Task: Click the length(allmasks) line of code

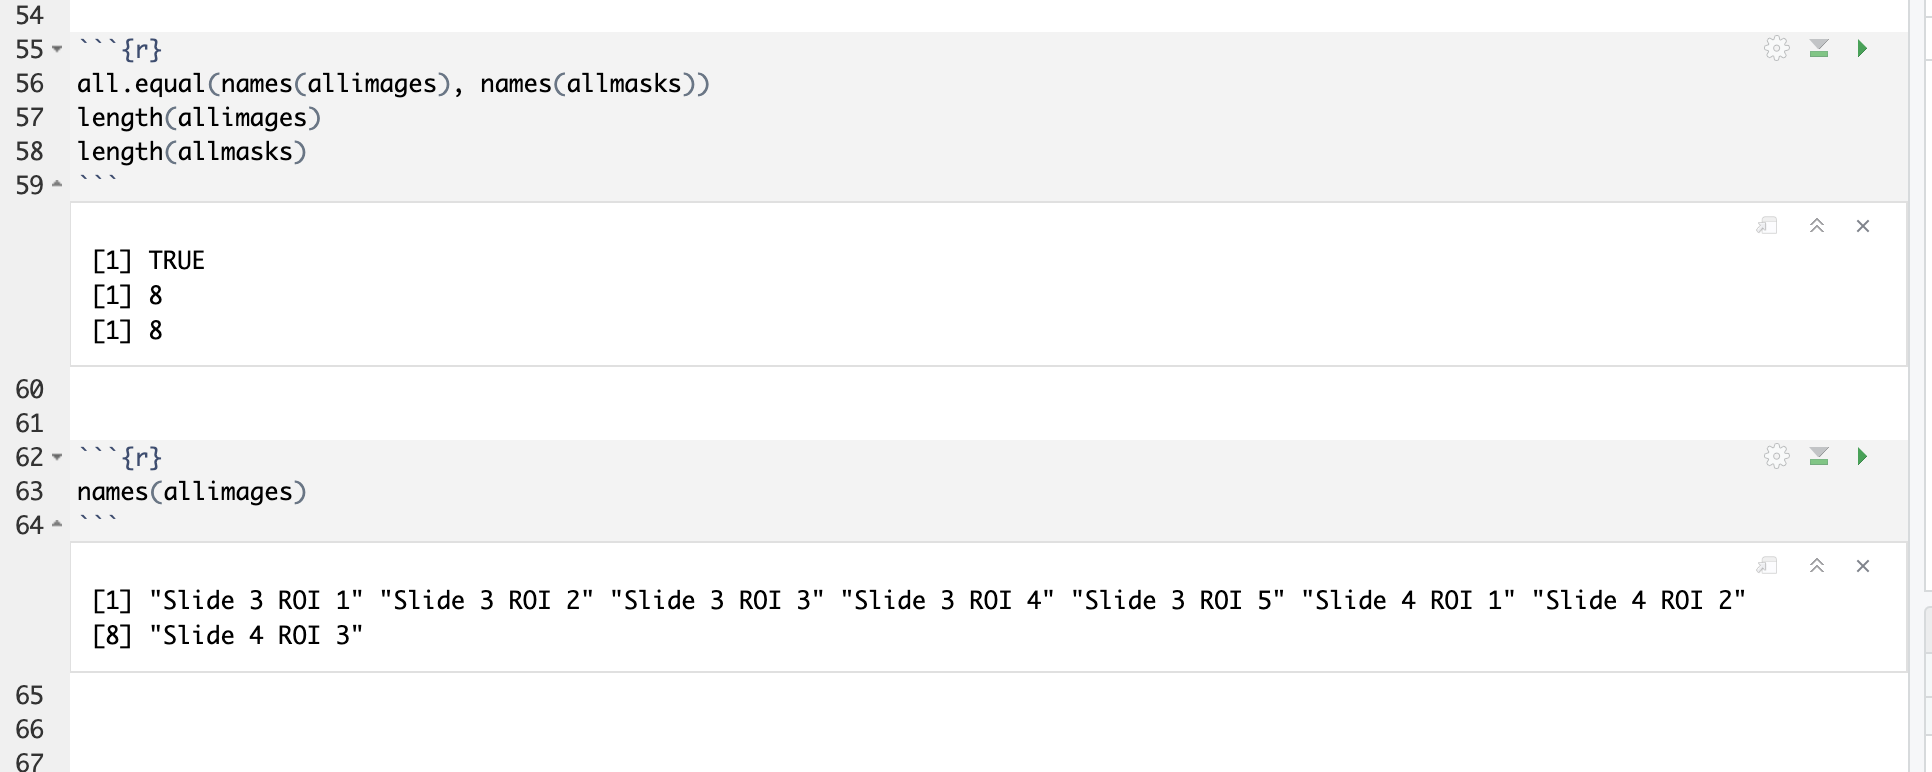Action: click(190, 151)
